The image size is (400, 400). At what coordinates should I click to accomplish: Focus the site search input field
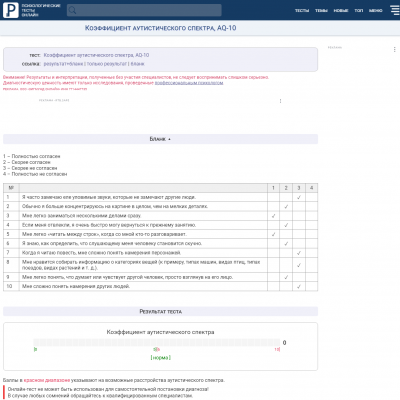click(144, 10)
